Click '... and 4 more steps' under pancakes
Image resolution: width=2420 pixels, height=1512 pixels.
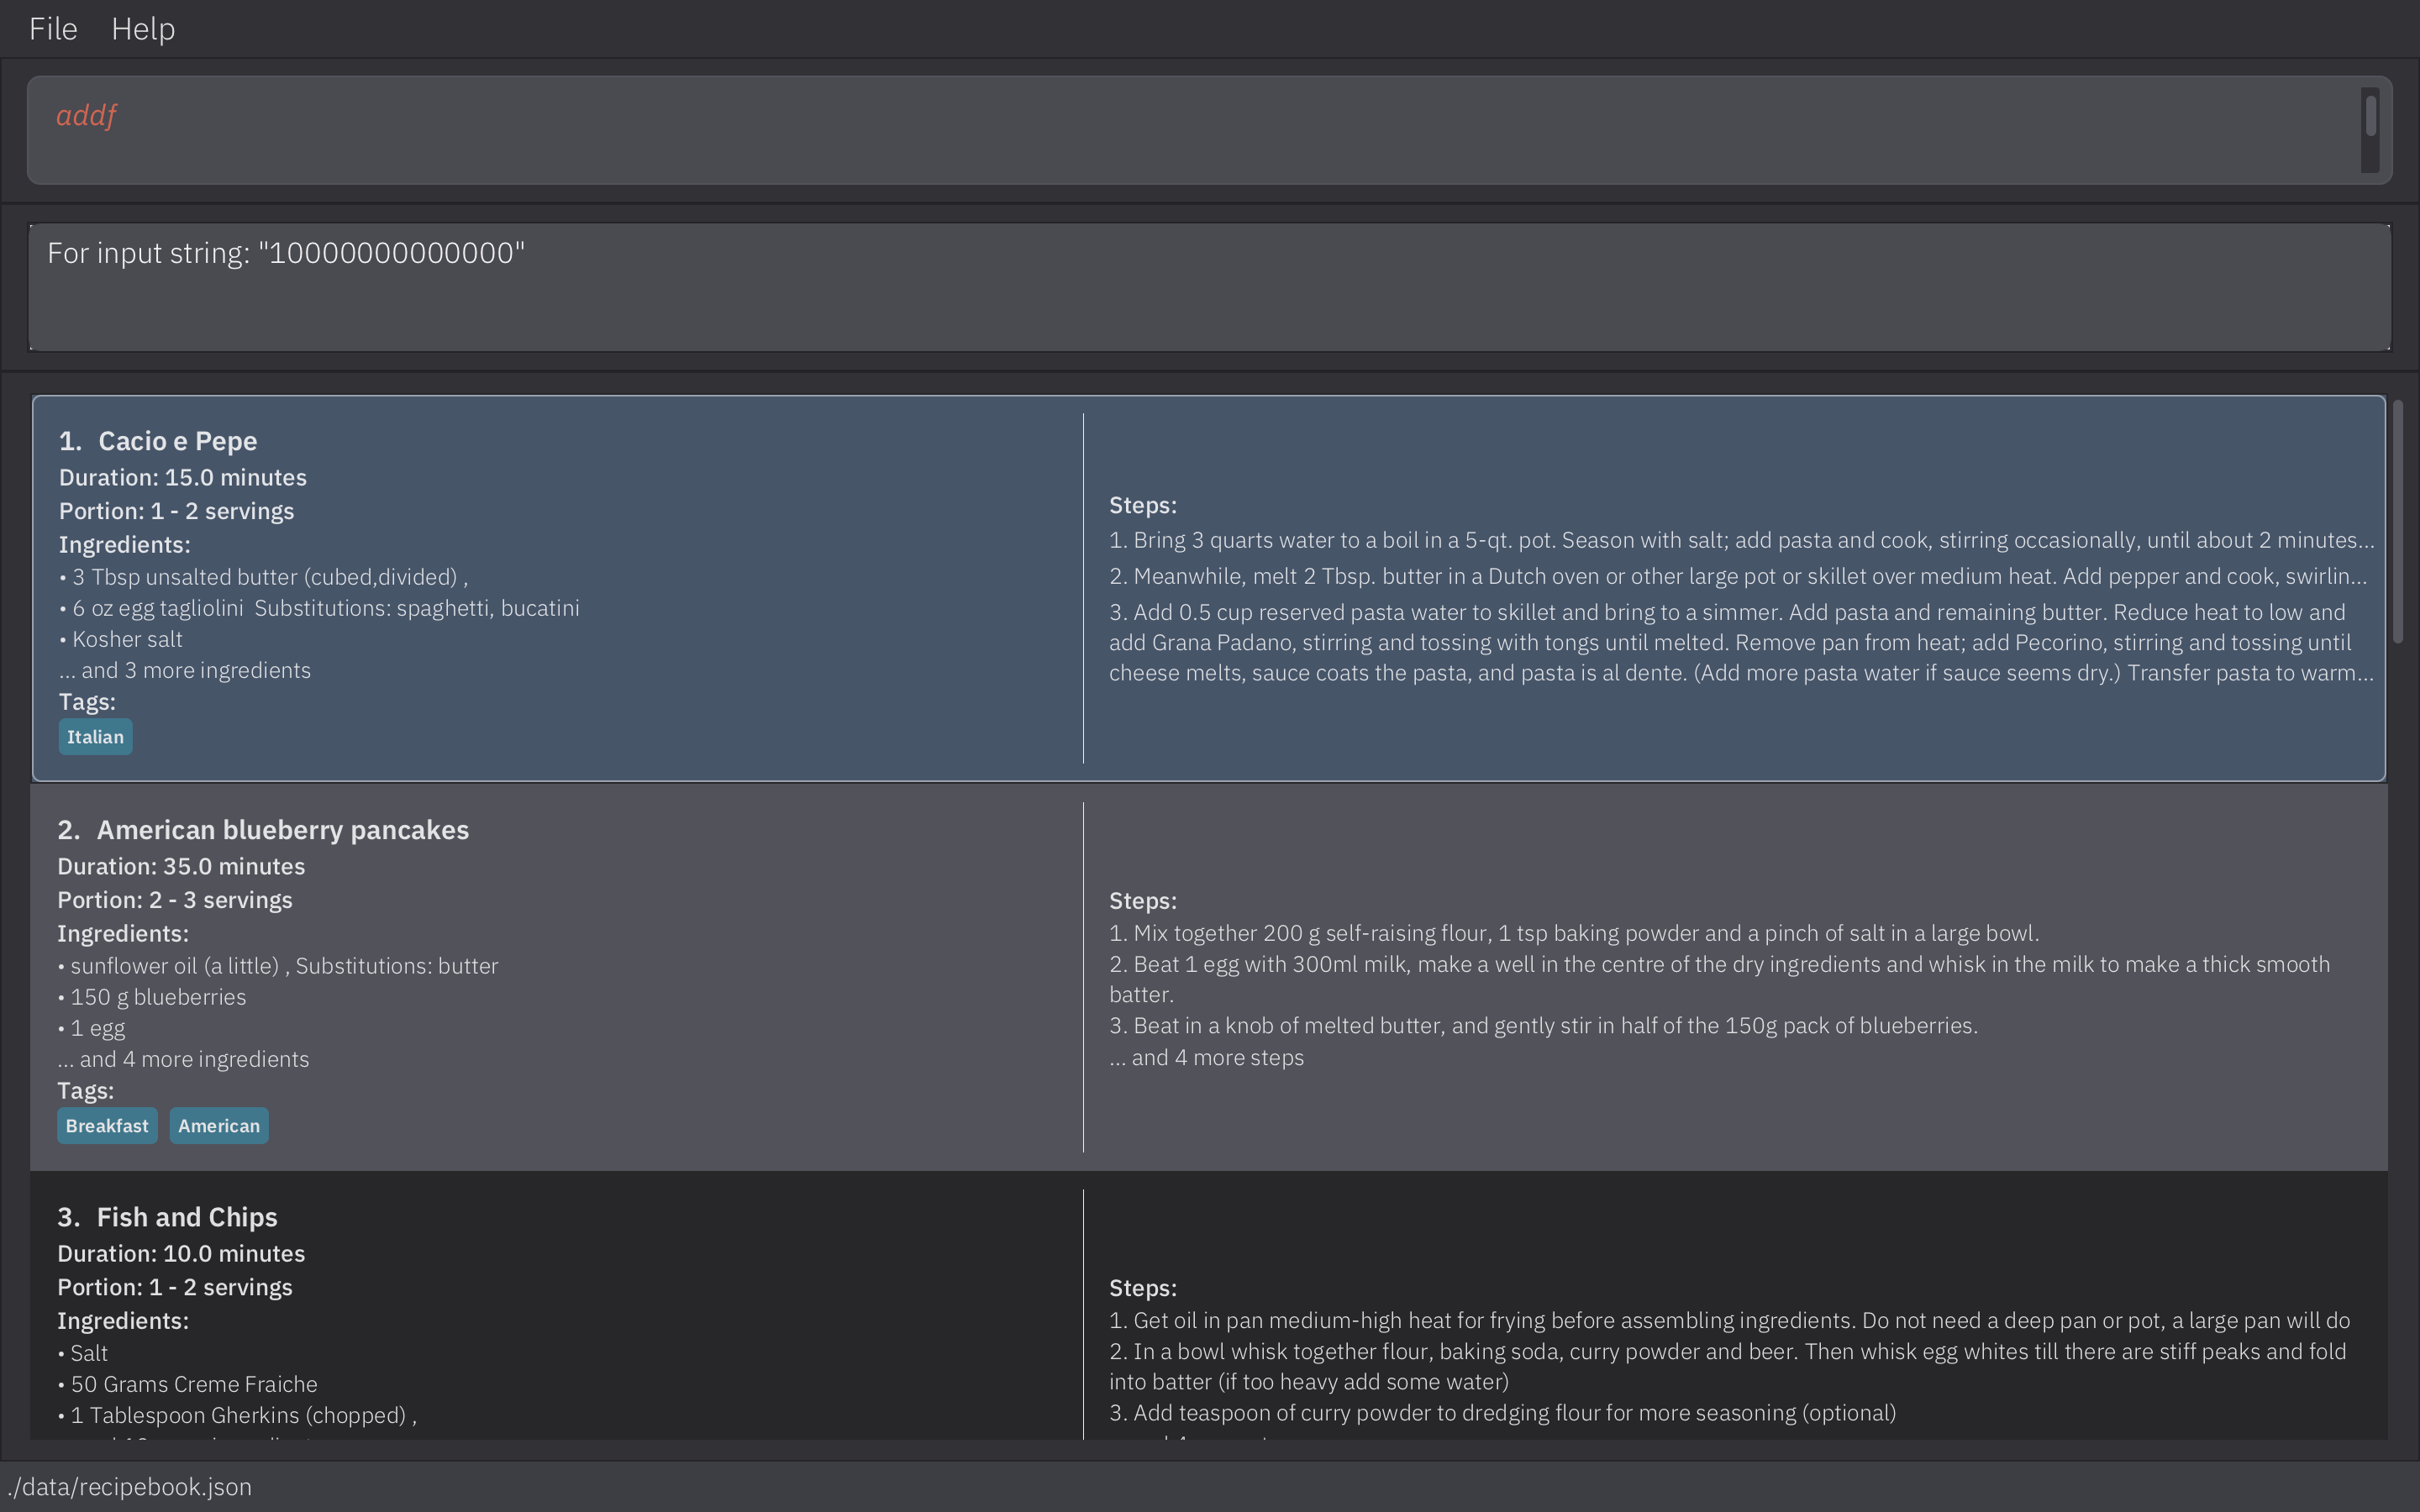(1206, 1057)
